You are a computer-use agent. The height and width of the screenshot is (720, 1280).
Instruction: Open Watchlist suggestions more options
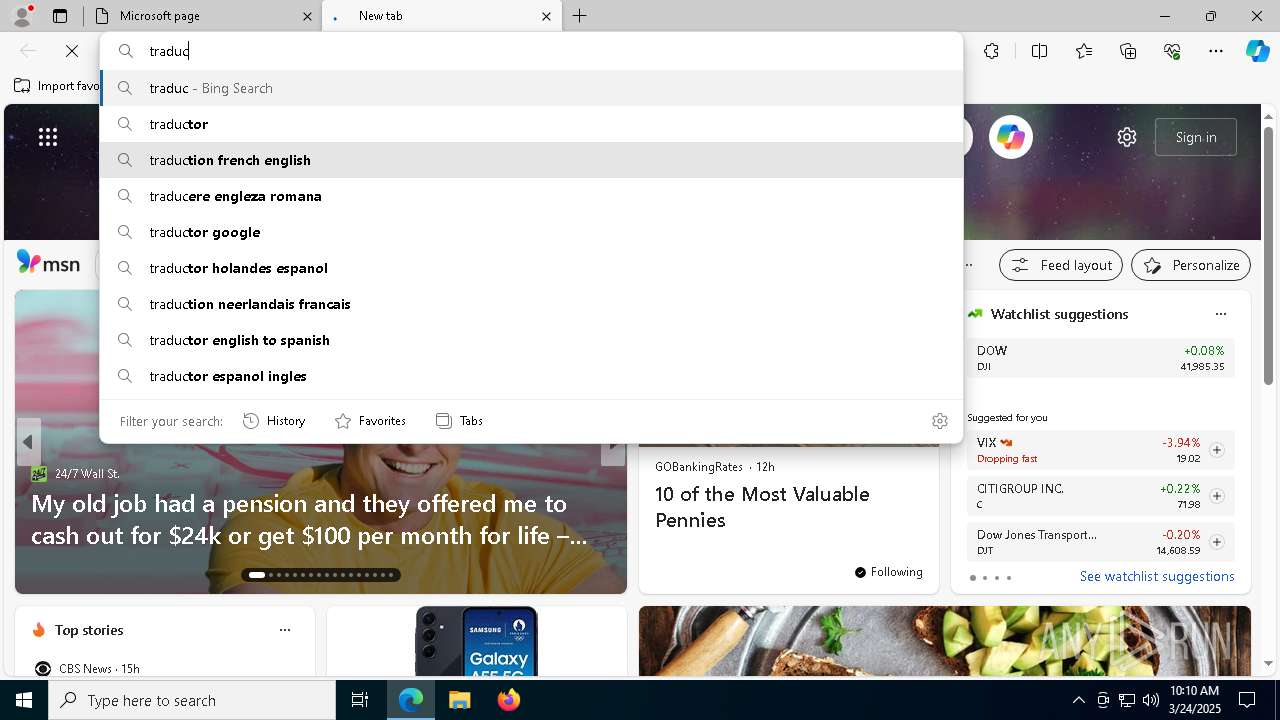(1220, 314)
